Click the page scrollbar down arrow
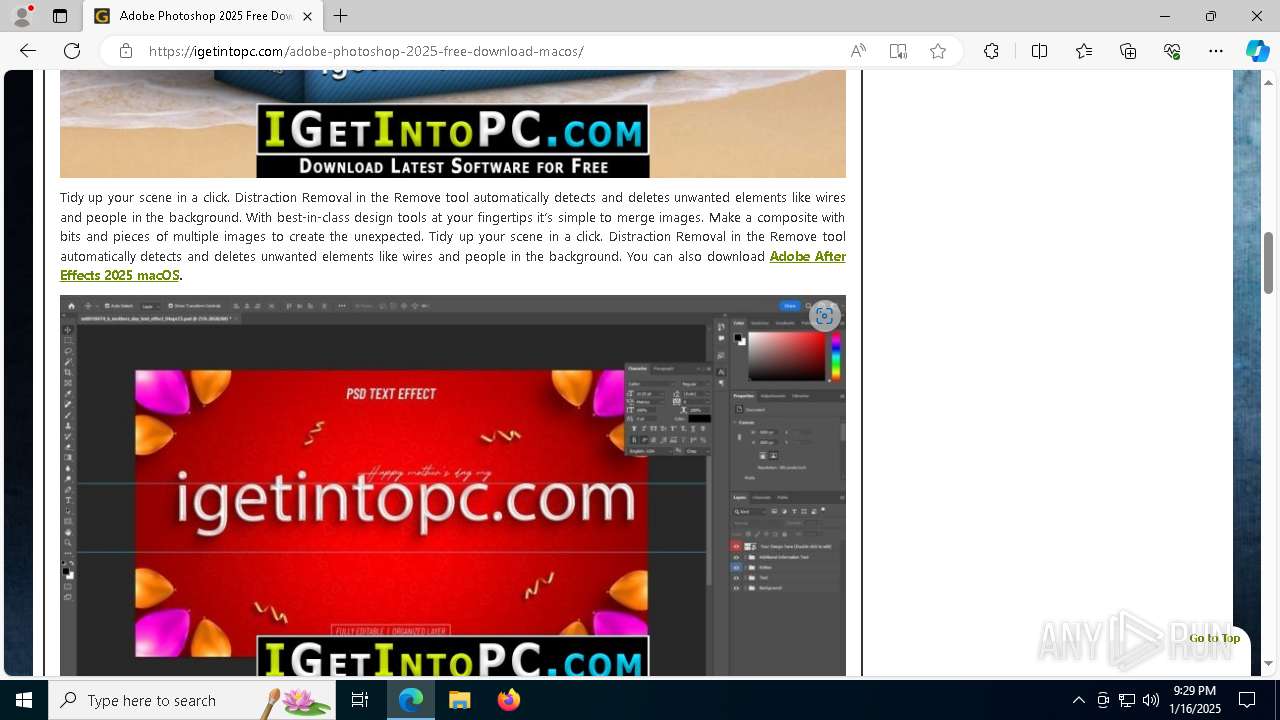Image resolution: width=1280 pixels, height=720 pixels. point(1269,663)
